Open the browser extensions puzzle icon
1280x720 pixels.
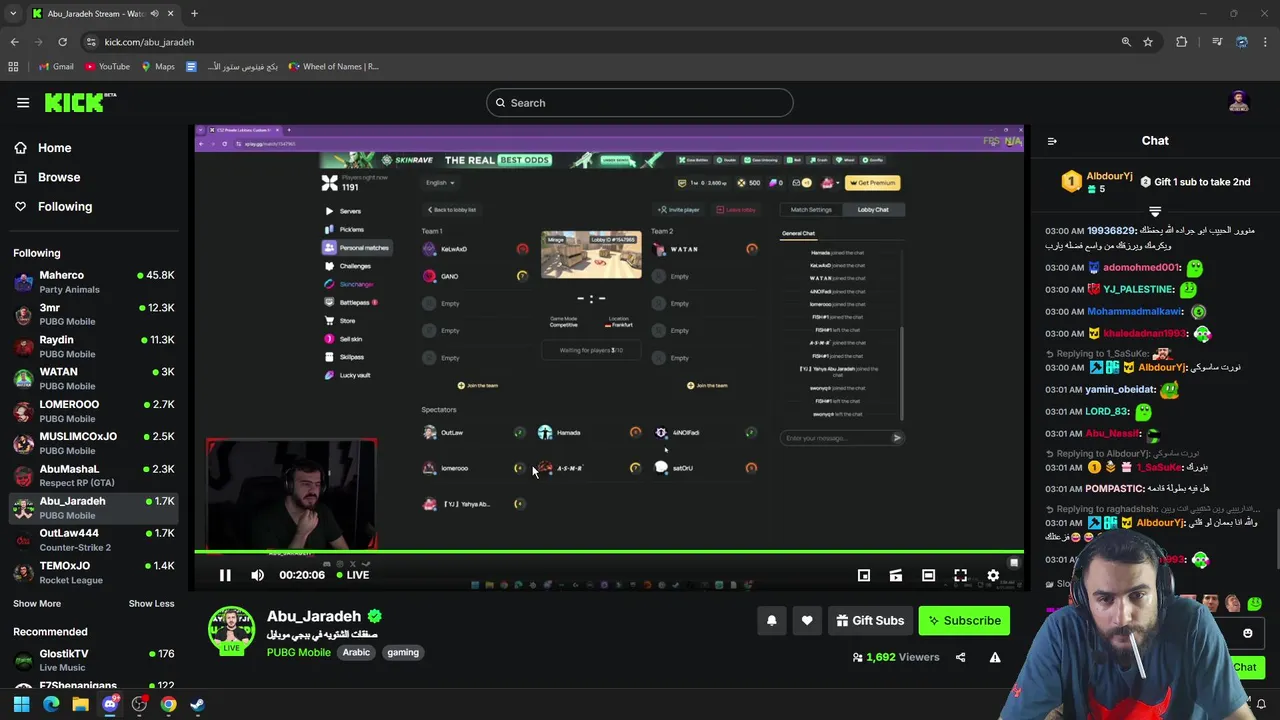coord(1182,42)
